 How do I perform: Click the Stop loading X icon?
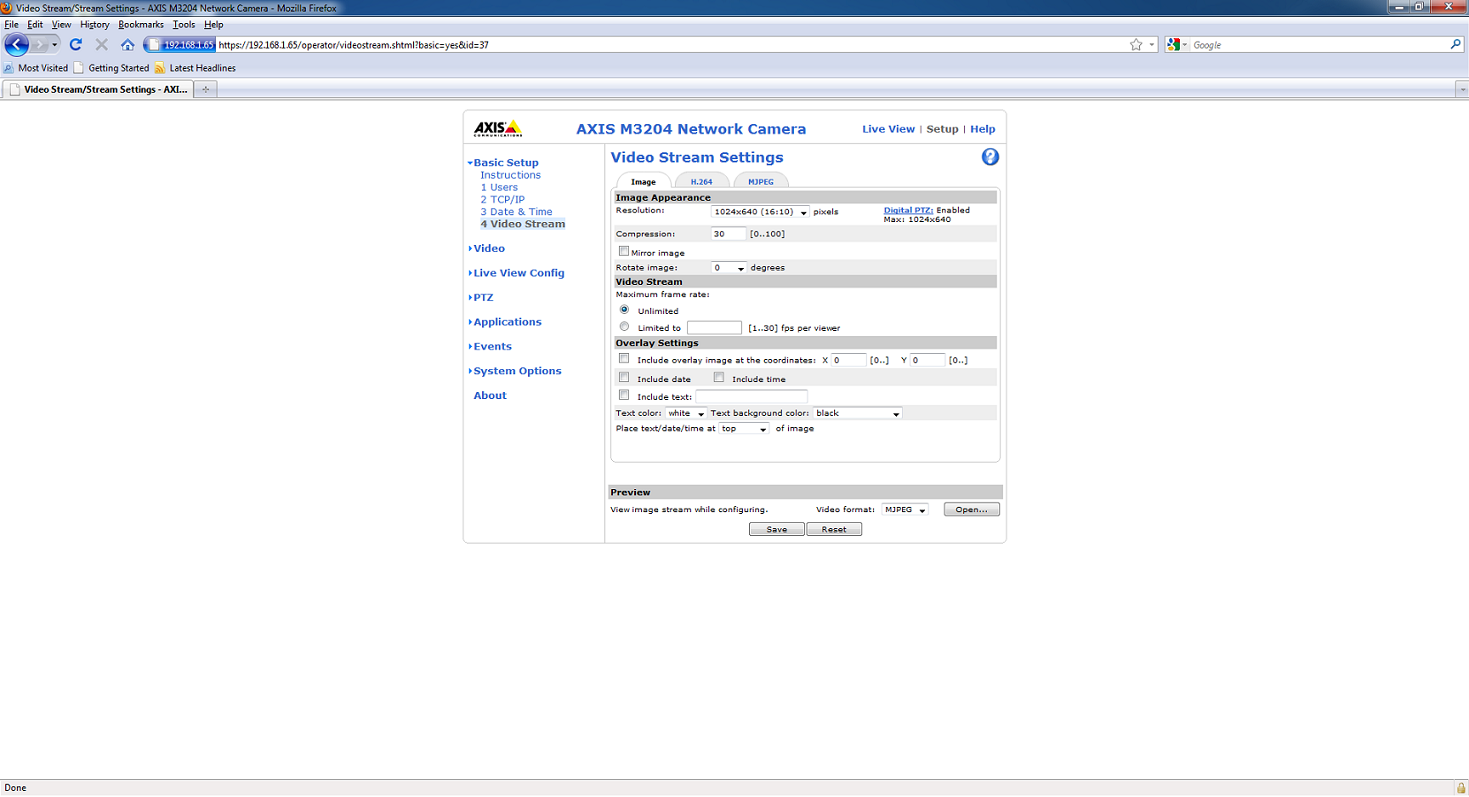pos(101,45)
